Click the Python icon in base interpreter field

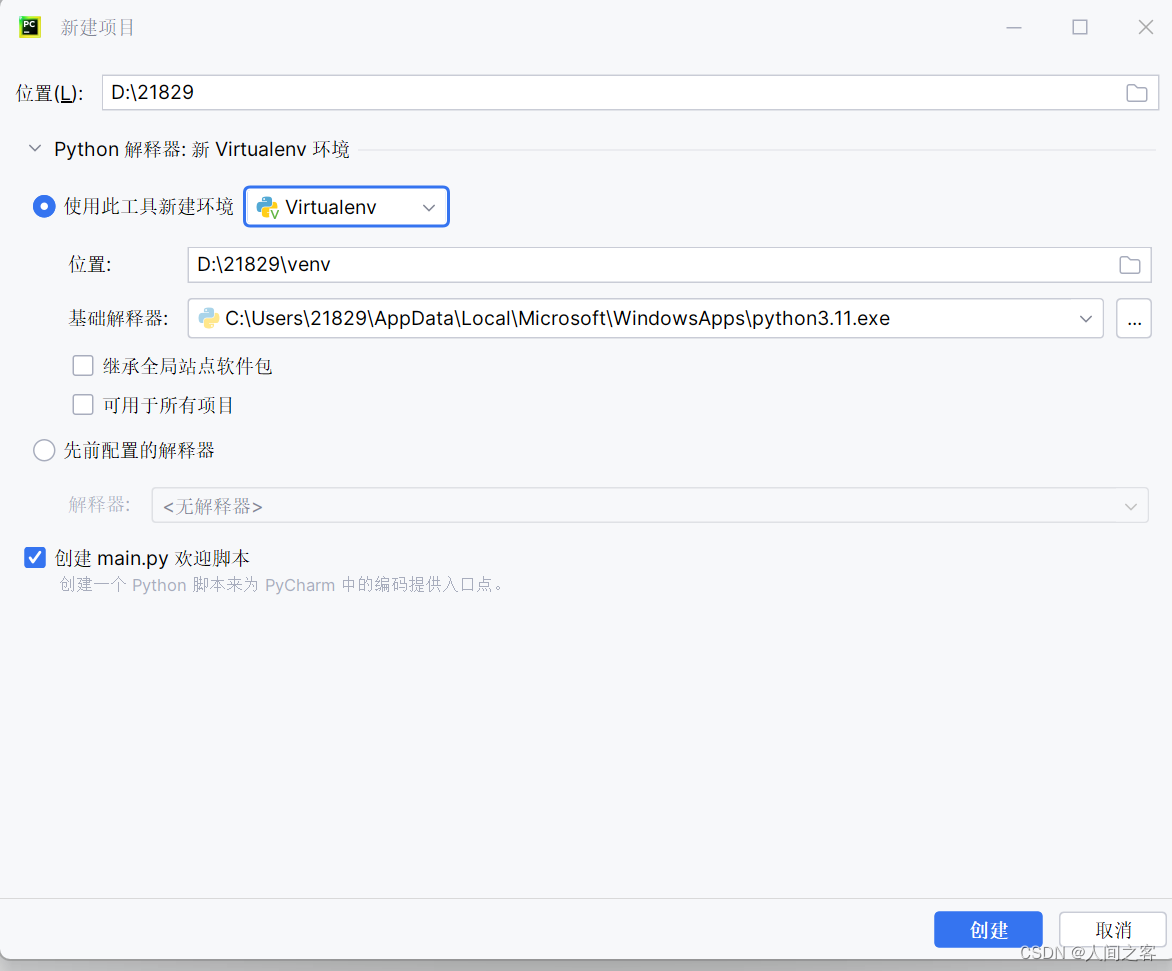click(209, 318)
